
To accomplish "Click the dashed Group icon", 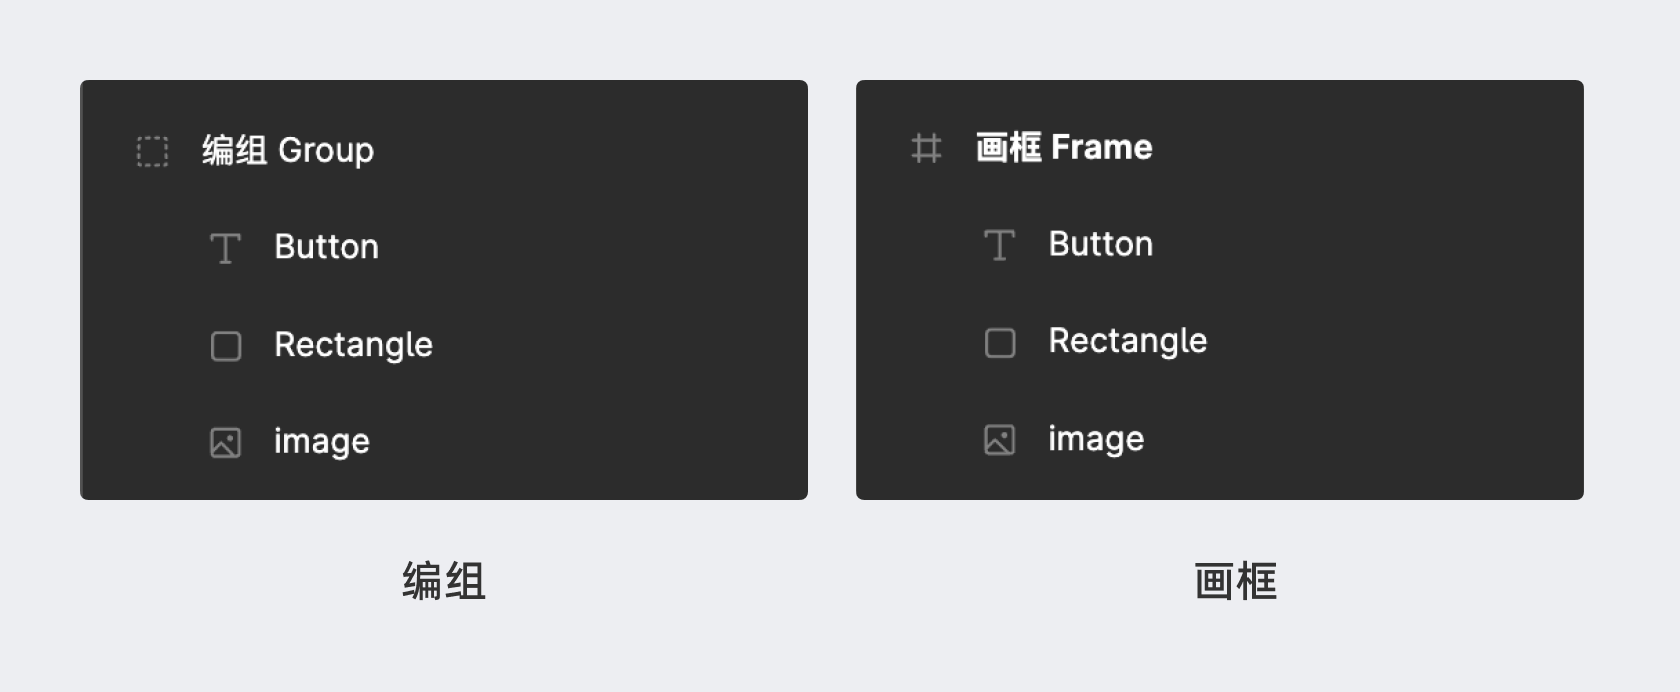I will [152, 151].
